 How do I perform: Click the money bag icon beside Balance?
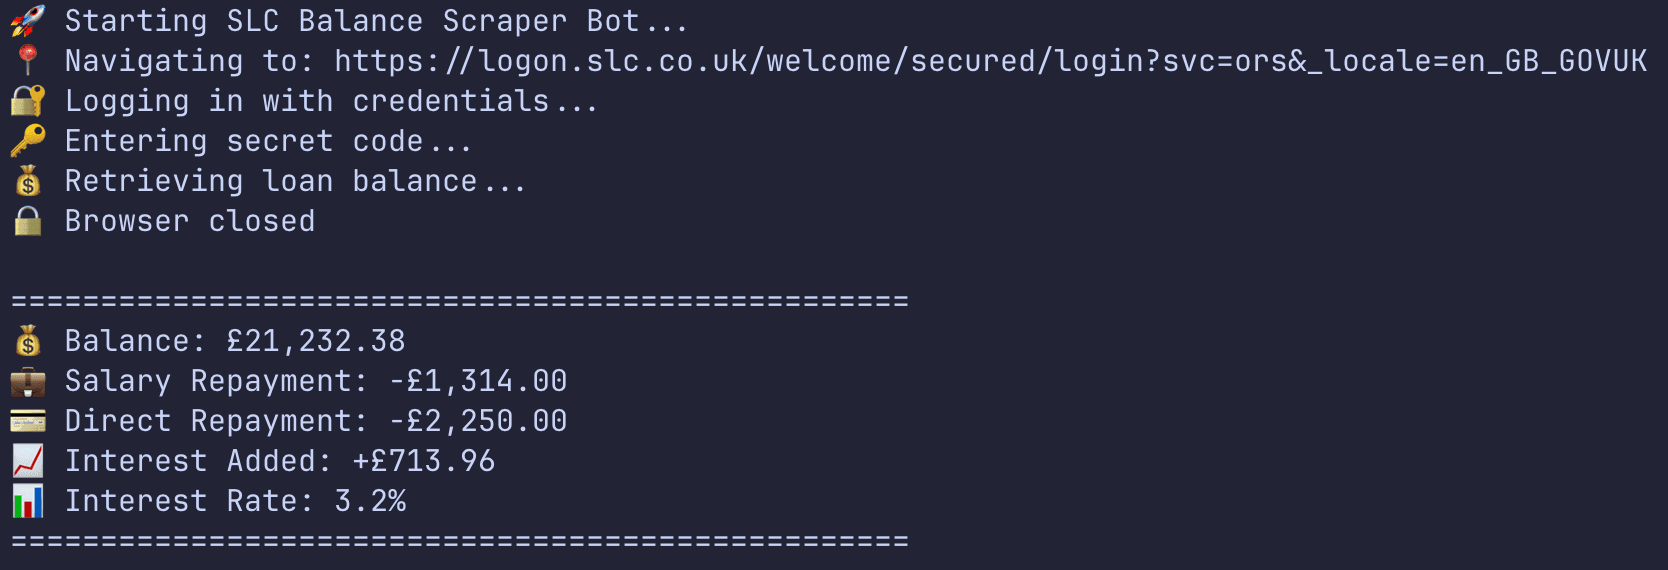pyautogui.click(x=28, y=341)
